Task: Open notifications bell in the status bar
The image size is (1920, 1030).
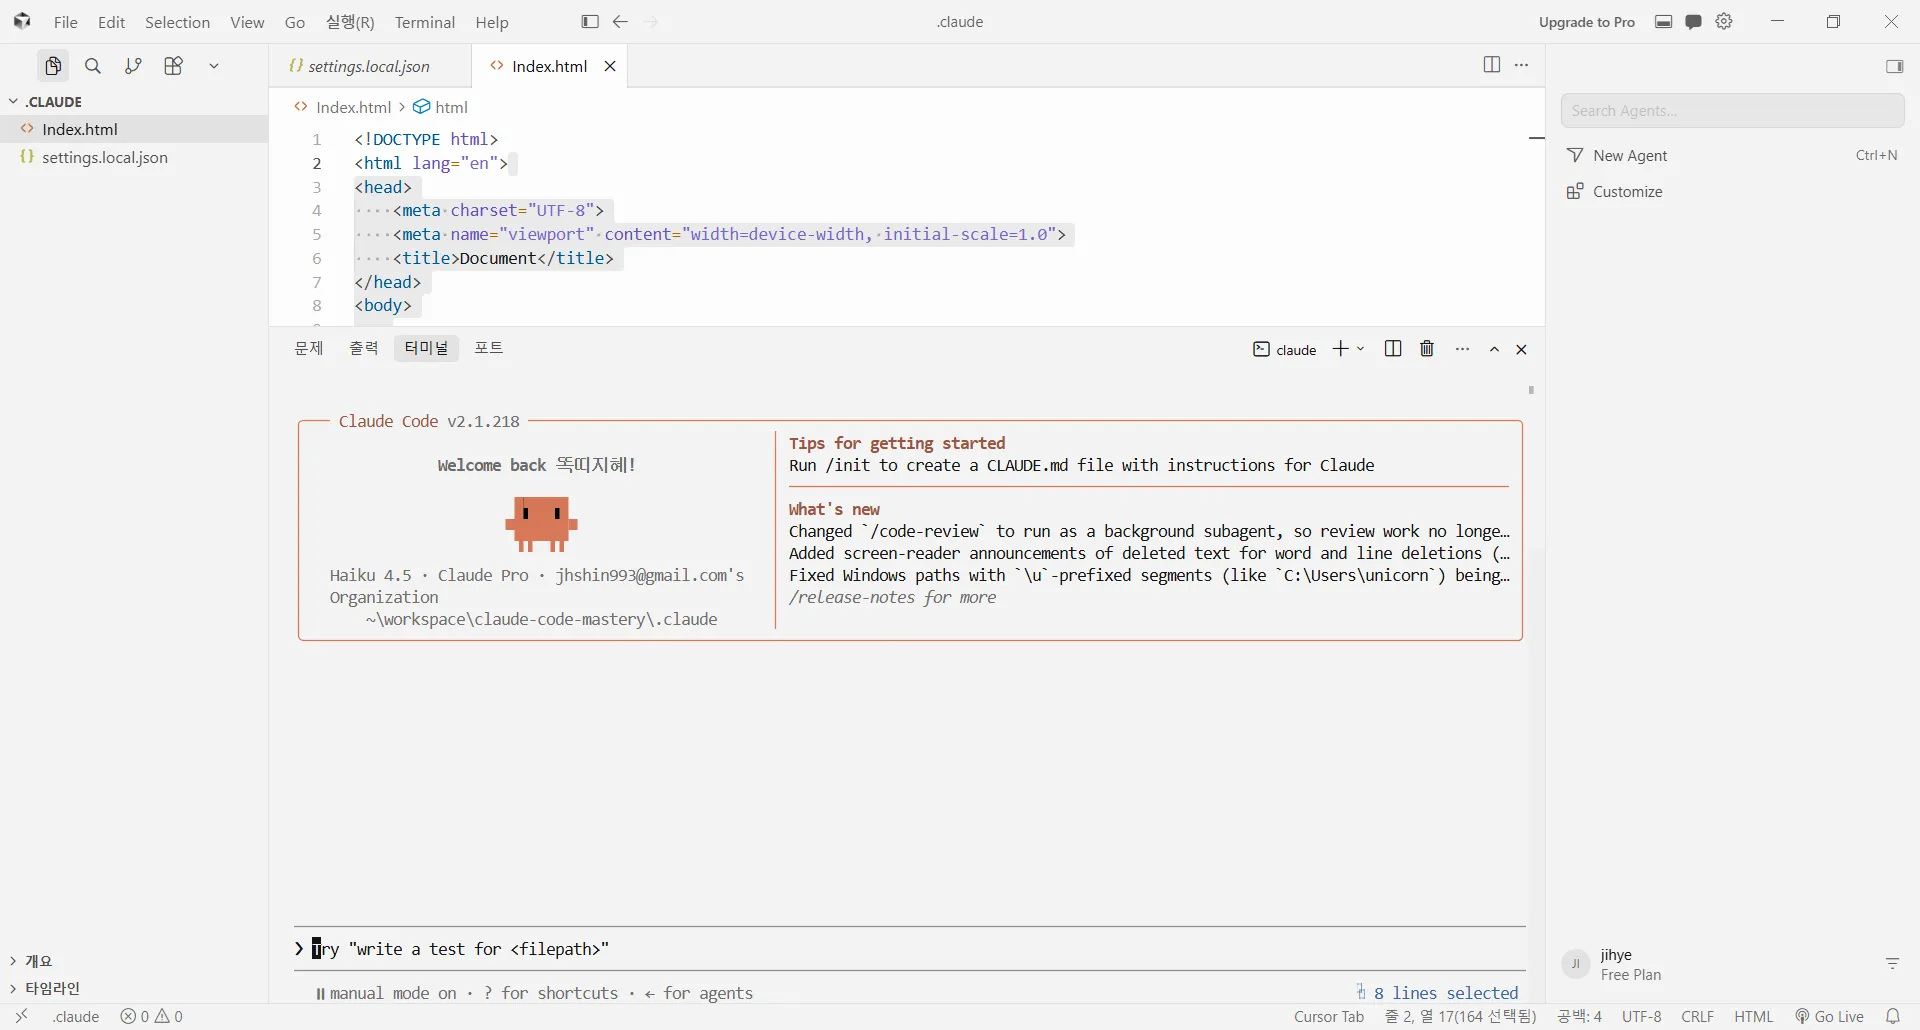Action: [x=1893, y=1016]
